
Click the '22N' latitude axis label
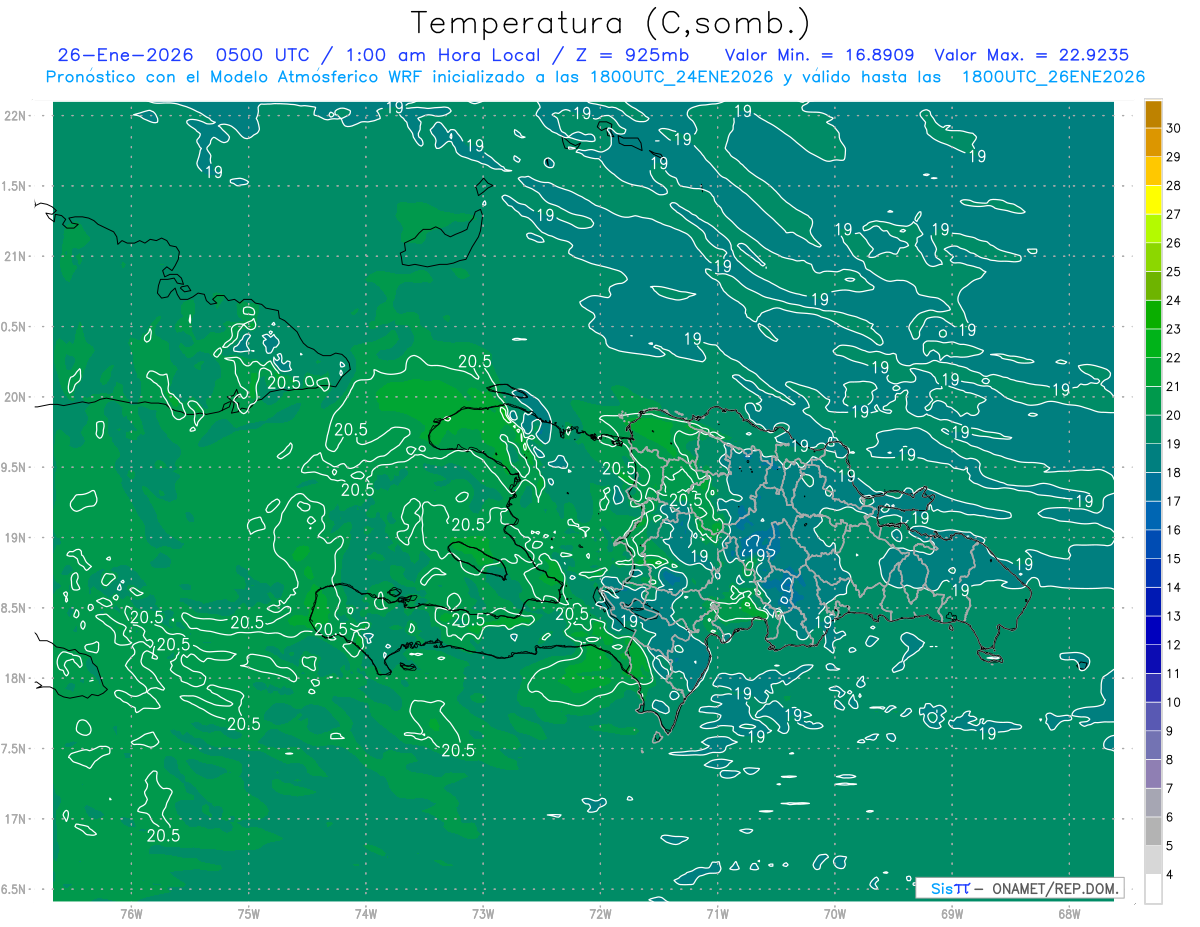tap(17, 115)
